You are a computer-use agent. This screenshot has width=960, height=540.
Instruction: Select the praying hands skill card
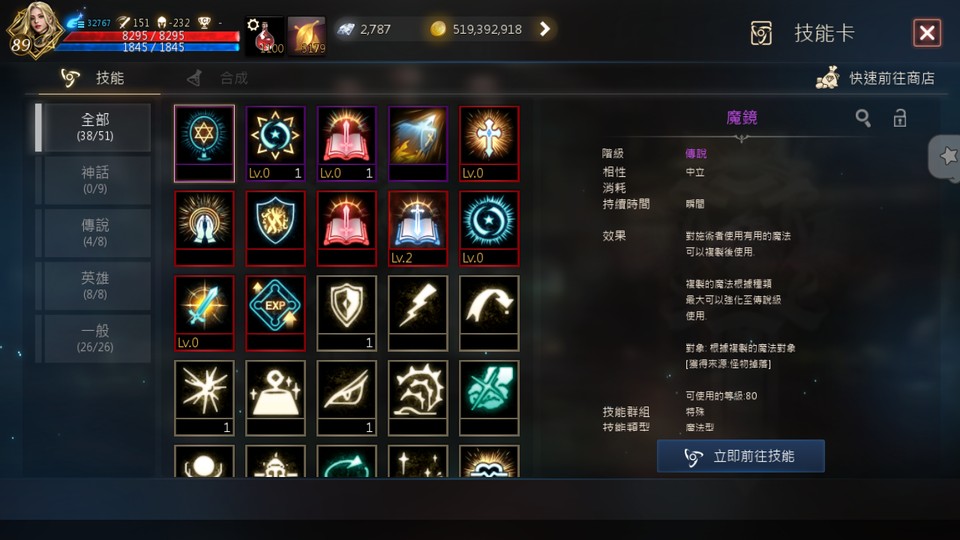point(204,228)
